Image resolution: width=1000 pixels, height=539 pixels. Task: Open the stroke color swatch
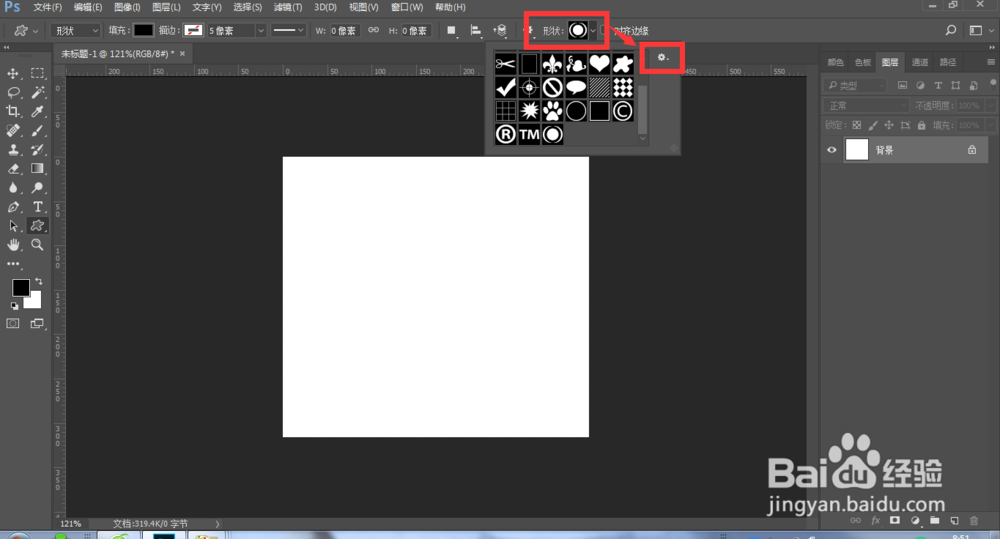click(193, 30)
